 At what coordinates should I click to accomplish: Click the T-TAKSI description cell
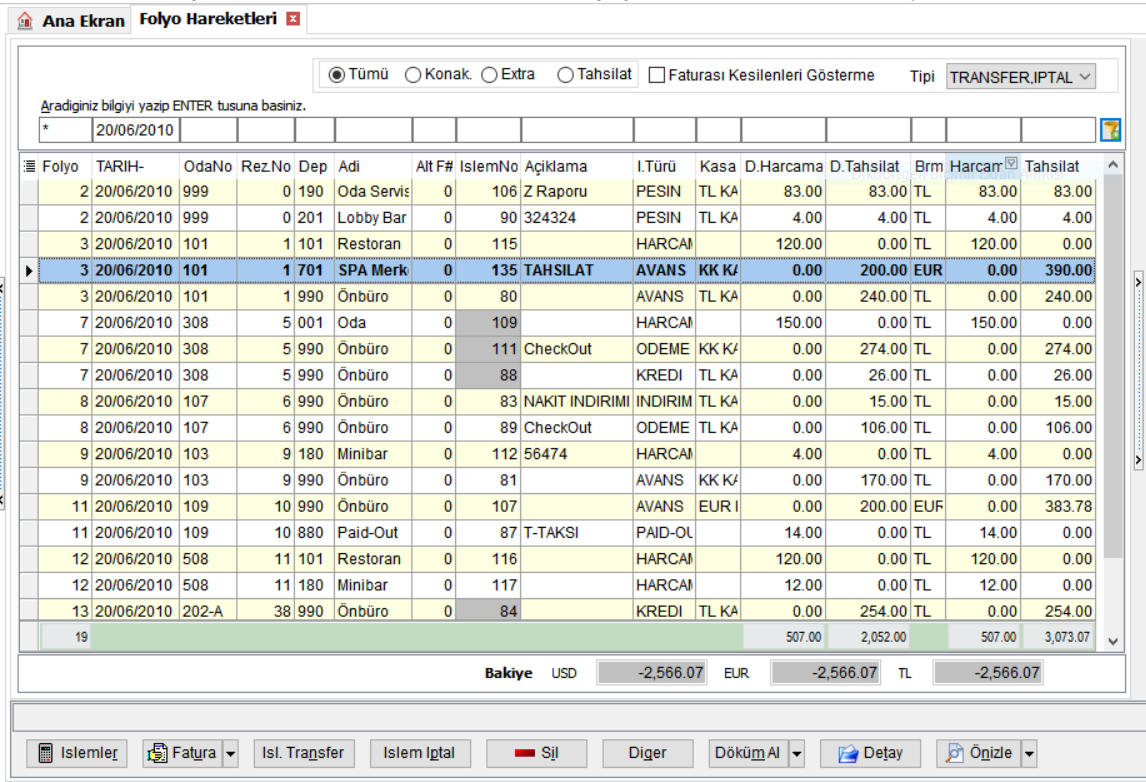577,533
